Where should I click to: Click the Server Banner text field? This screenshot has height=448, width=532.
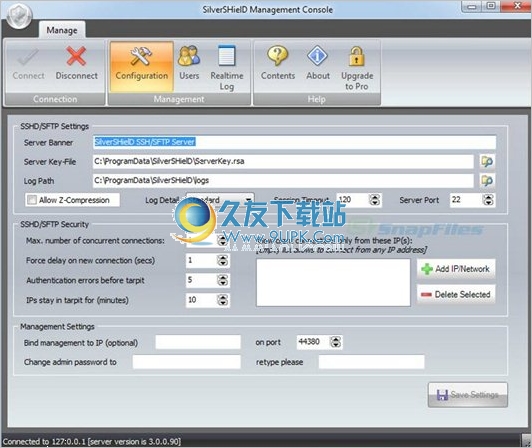pos(294,142)
